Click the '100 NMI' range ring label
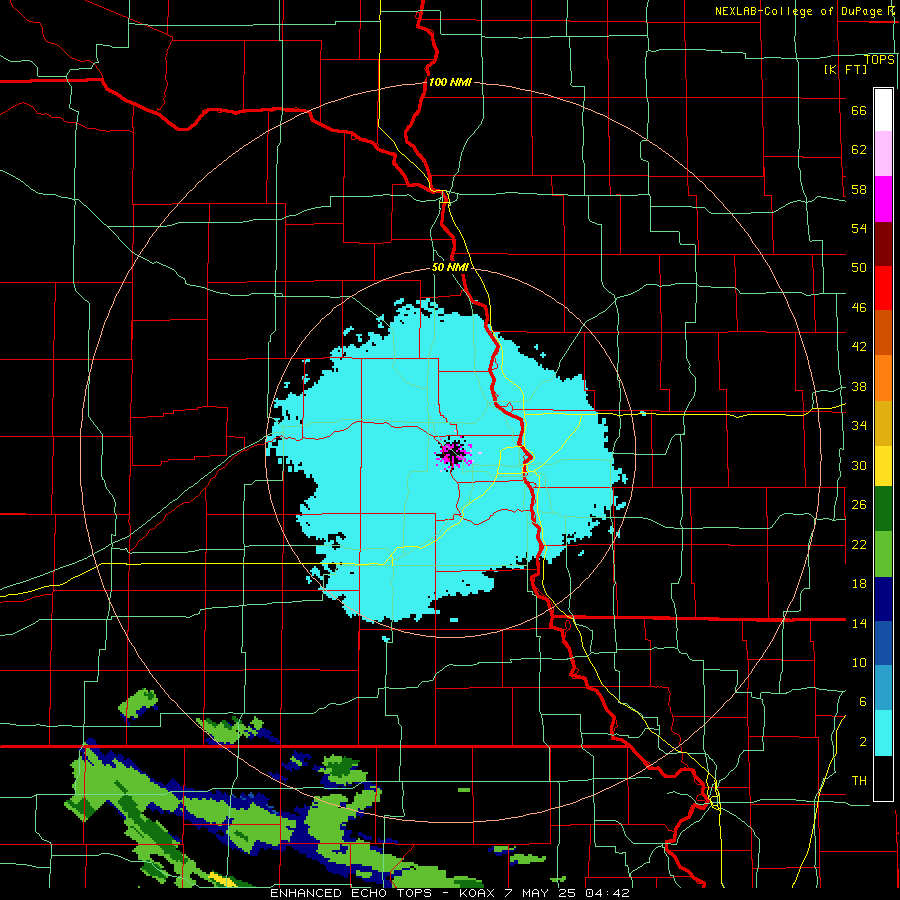Image resolution: width=900 pixels, height=900 pixels. (450, 82)
